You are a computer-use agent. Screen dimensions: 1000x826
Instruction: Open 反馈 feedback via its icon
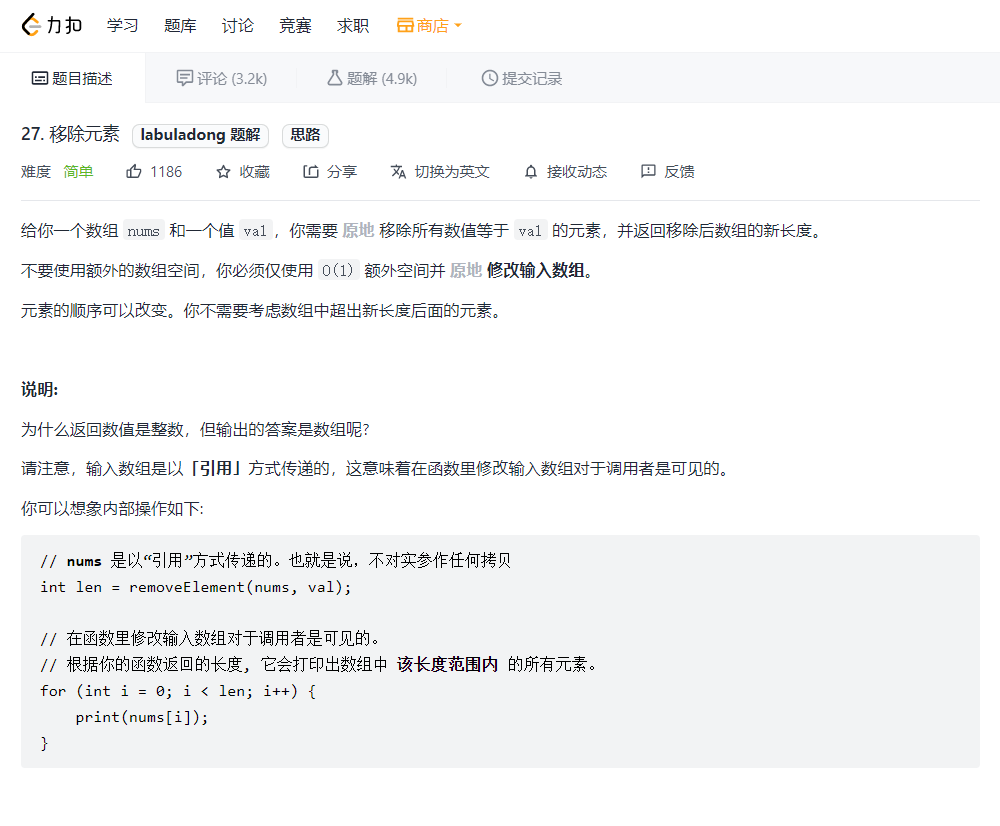[648, 171]
